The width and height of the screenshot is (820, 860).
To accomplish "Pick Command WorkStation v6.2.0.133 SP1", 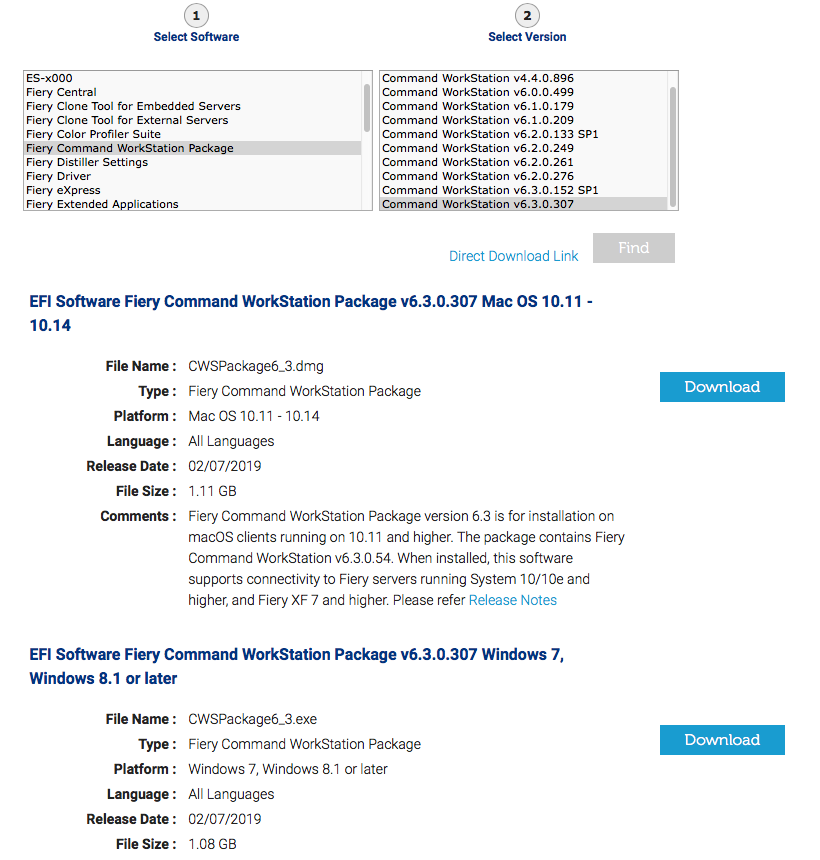I will [x=490, y=134].
